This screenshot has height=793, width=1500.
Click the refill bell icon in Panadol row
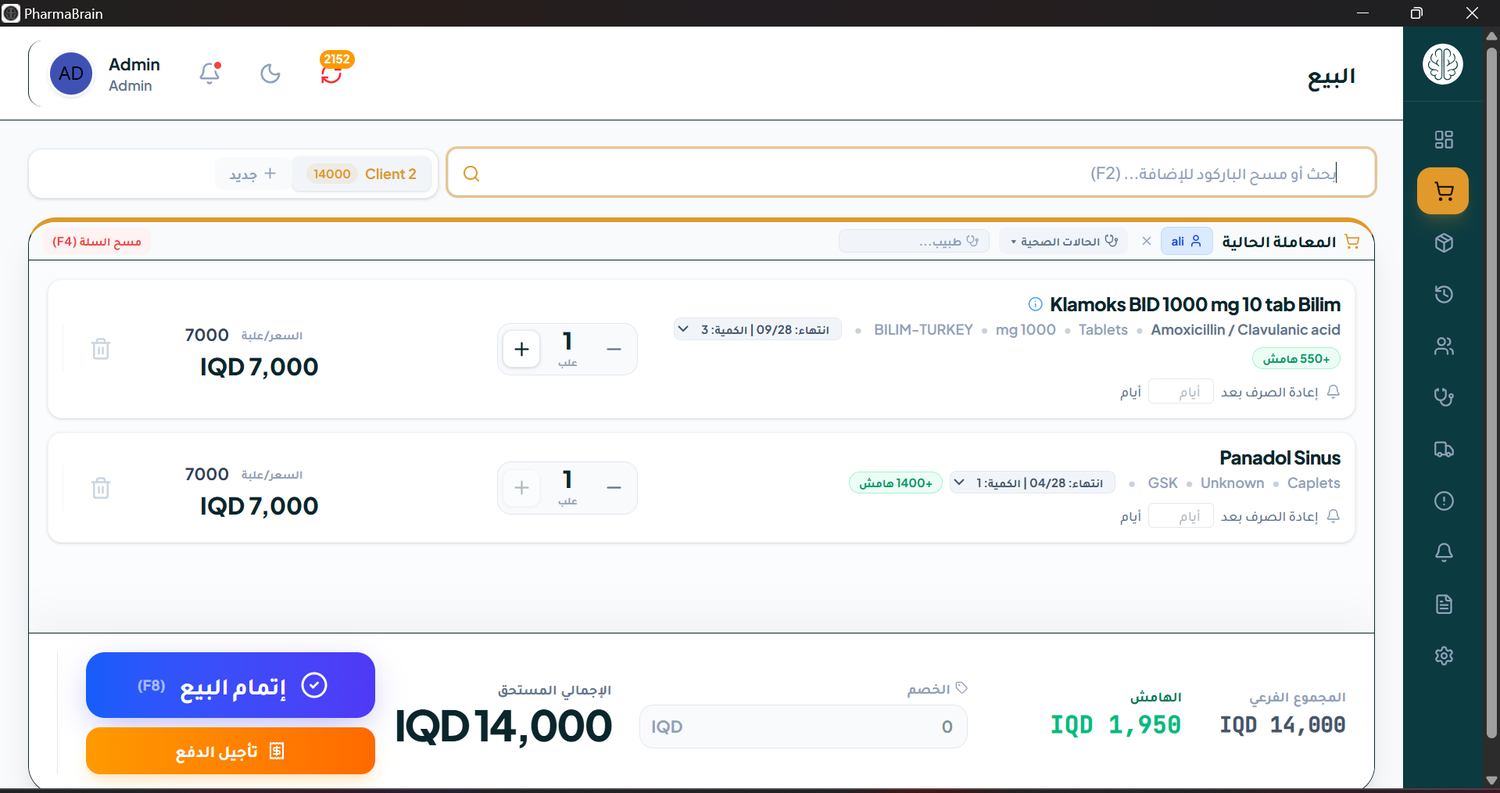point(1333,516)
